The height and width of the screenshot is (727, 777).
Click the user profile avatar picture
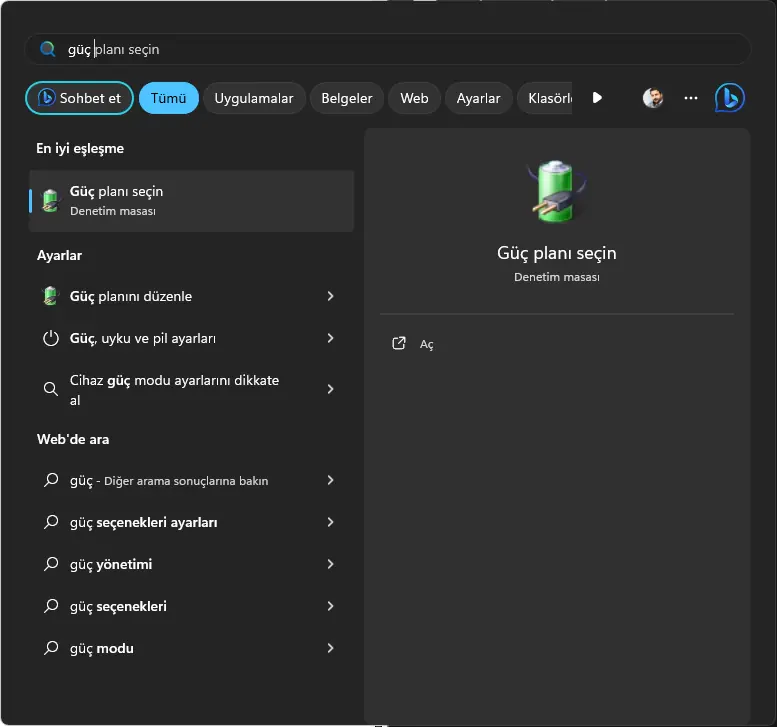[653, 98]
